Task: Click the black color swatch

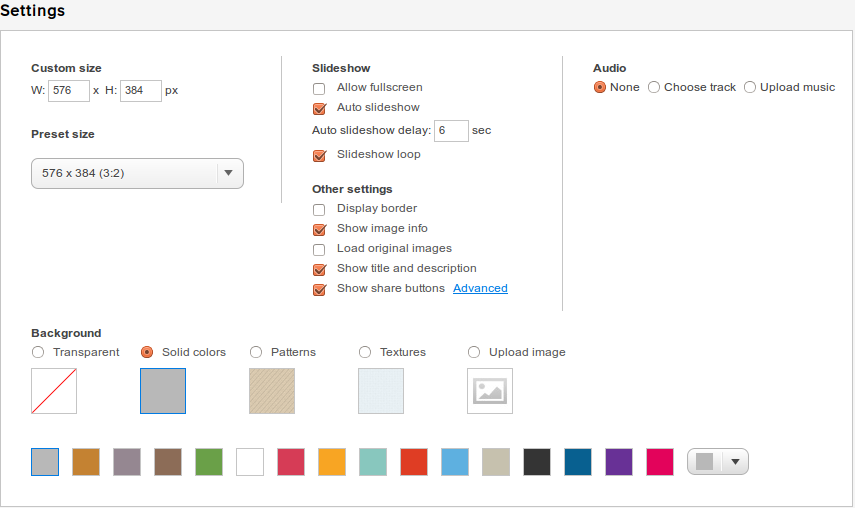Action: 537,462
